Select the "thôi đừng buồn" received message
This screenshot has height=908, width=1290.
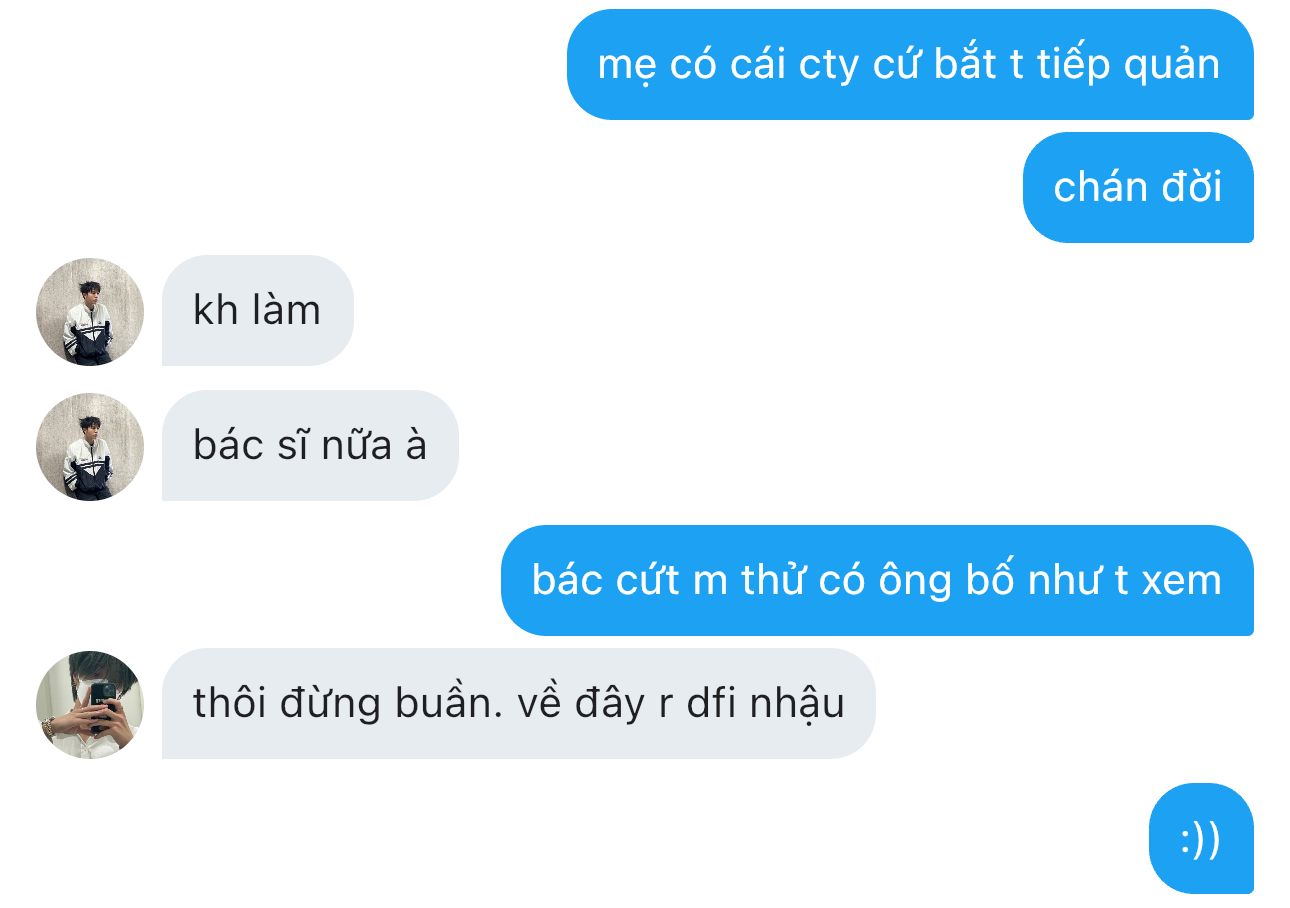coord(519,703)
